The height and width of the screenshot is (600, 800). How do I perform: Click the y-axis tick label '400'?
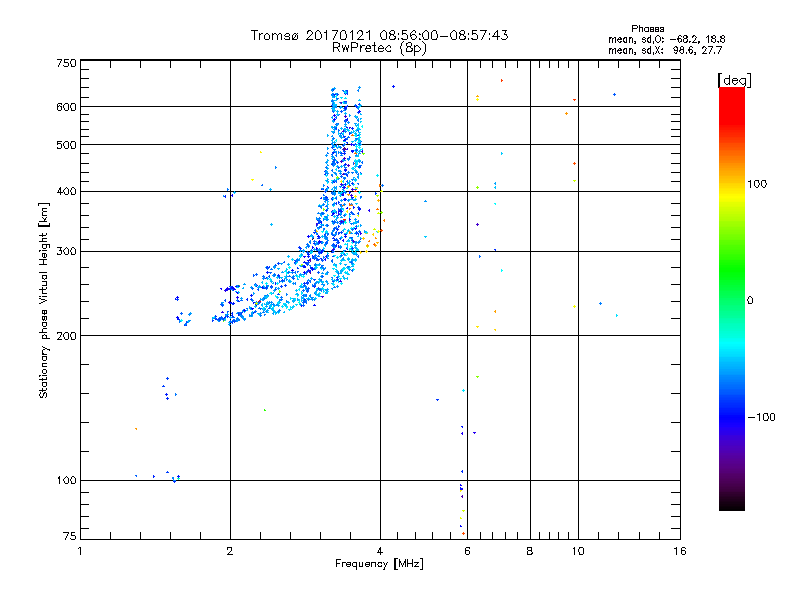66,191
